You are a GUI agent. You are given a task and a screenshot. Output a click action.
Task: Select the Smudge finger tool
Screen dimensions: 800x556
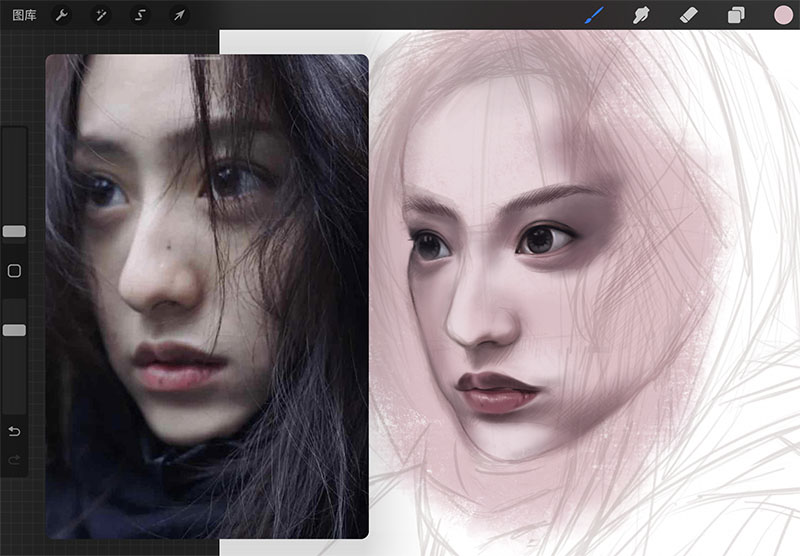[641, 15]
